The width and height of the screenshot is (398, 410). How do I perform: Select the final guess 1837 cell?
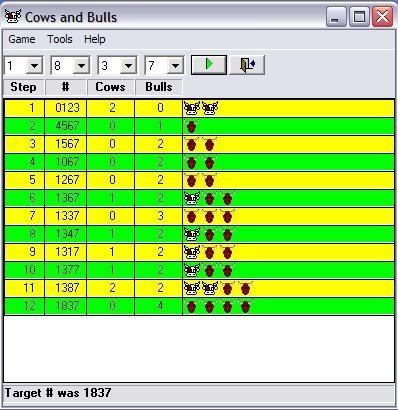pos(66,306)
